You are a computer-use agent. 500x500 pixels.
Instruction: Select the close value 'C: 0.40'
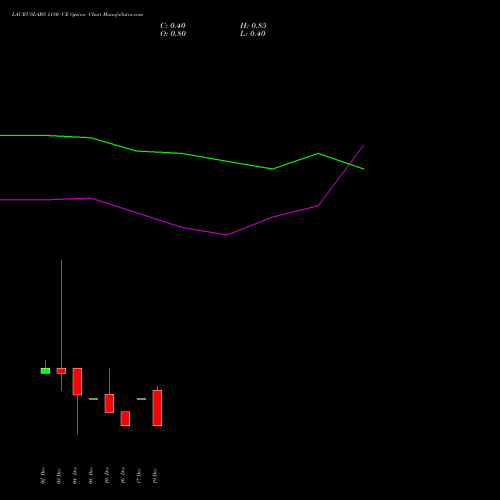click(173, 26)
